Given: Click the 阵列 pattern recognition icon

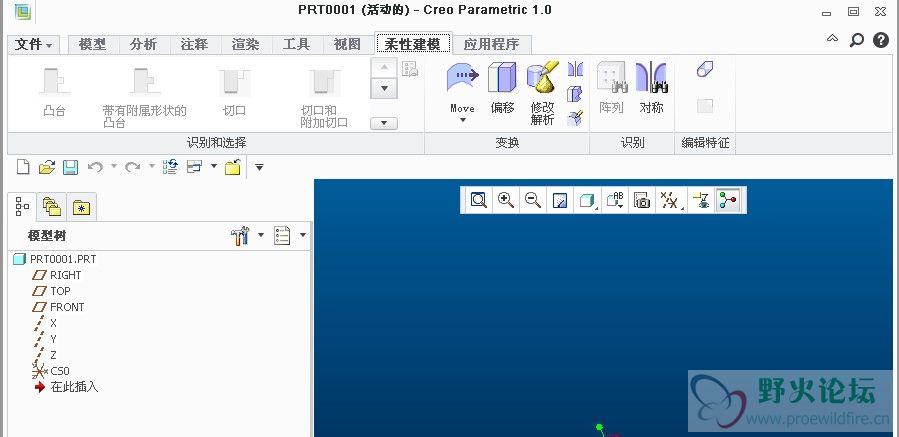Looking at the screenshot, I should point(612,77).
